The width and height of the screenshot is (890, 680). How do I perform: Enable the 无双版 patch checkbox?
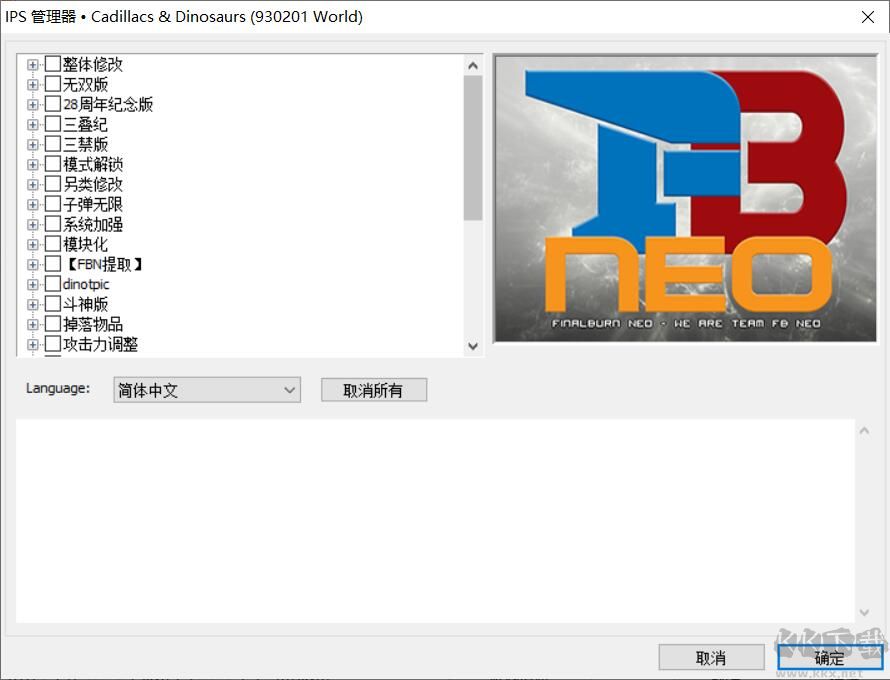53,84
